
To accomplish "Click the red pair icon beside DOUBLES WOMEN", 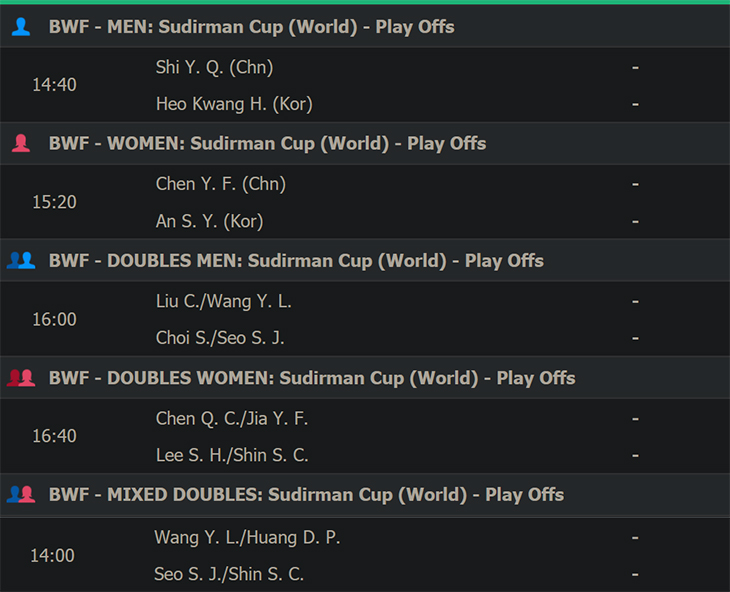I will (x=21, y=377).
